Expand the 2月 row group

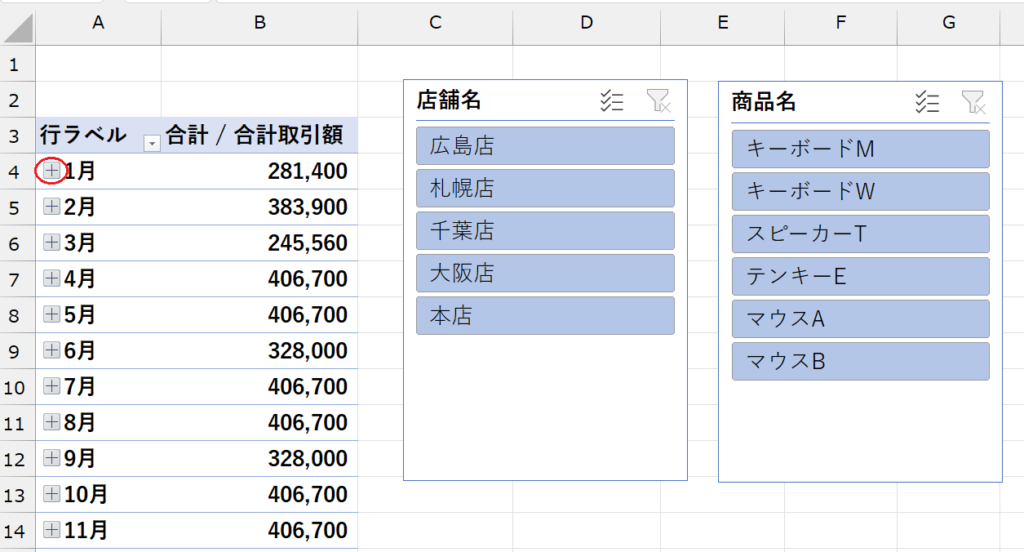tap(52, 207)
